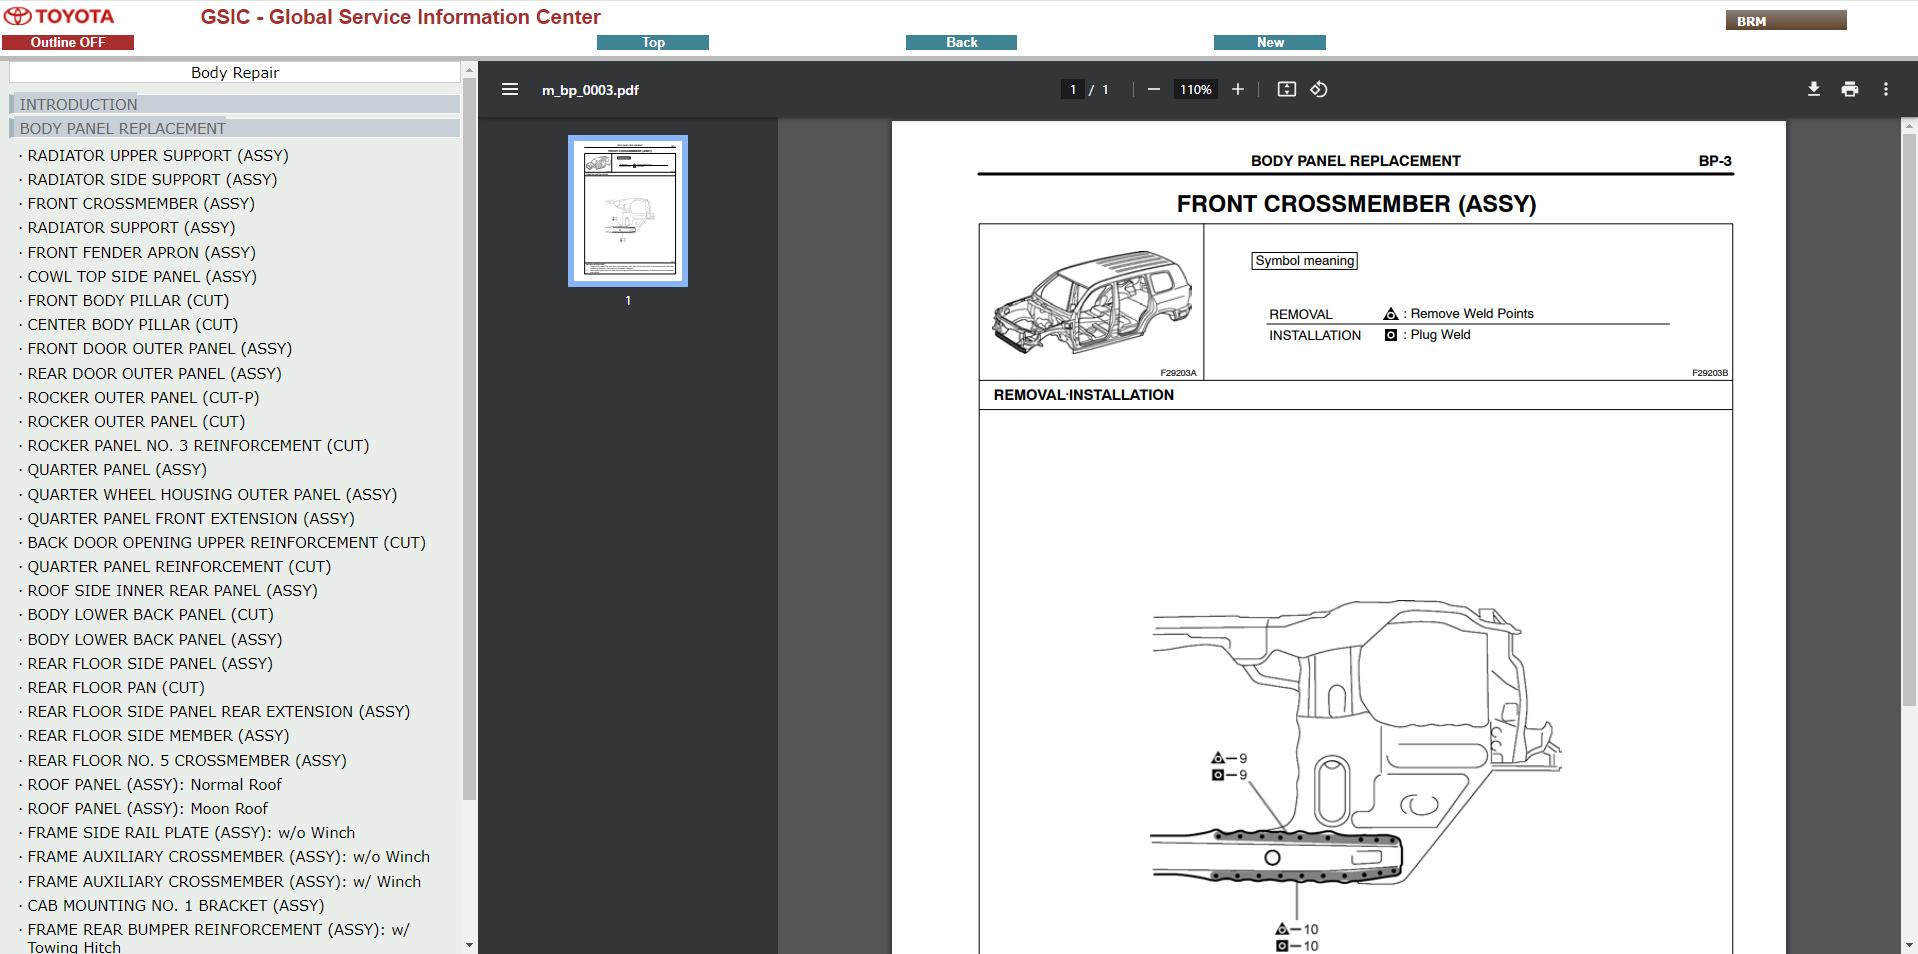Open ROOF PANEL (ASSY): Normal Roof
Viewport: 1918px width, 954px height.
click(x=154, y=784)
